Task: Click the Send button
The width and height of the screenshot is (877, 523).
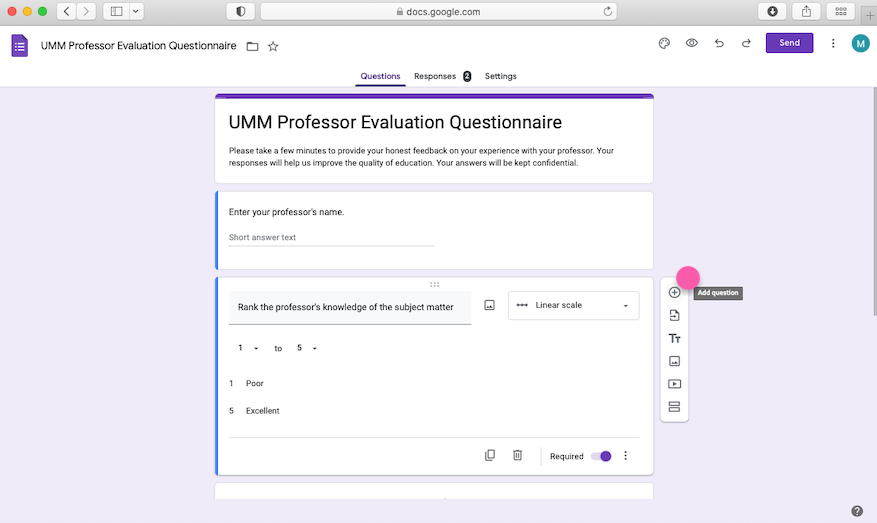Action: pos(789,43)
